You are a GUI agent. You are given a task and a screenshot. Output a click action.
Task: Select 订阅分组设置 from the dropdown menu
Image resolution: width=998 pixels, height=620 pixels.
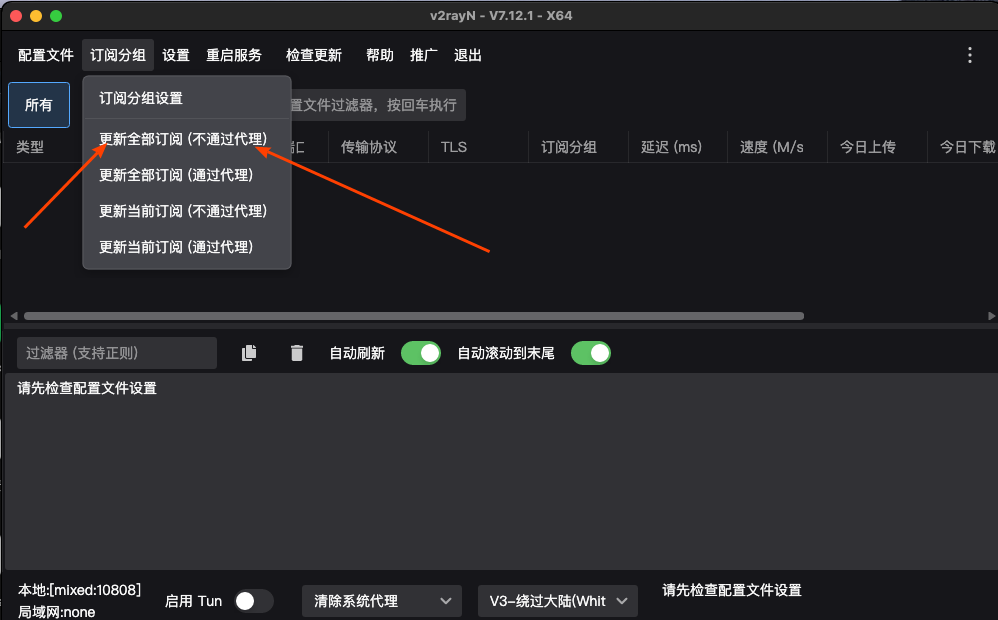point(186,98)
